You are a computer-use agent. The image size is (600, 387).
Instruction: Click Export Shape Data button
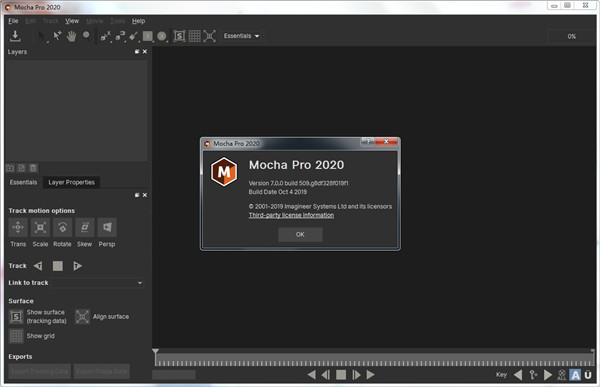click(101, 371)
